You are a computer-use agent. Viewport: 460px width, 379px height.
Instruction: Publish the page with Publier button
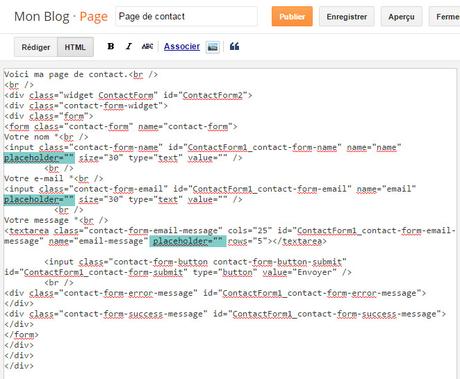(292, 16)
